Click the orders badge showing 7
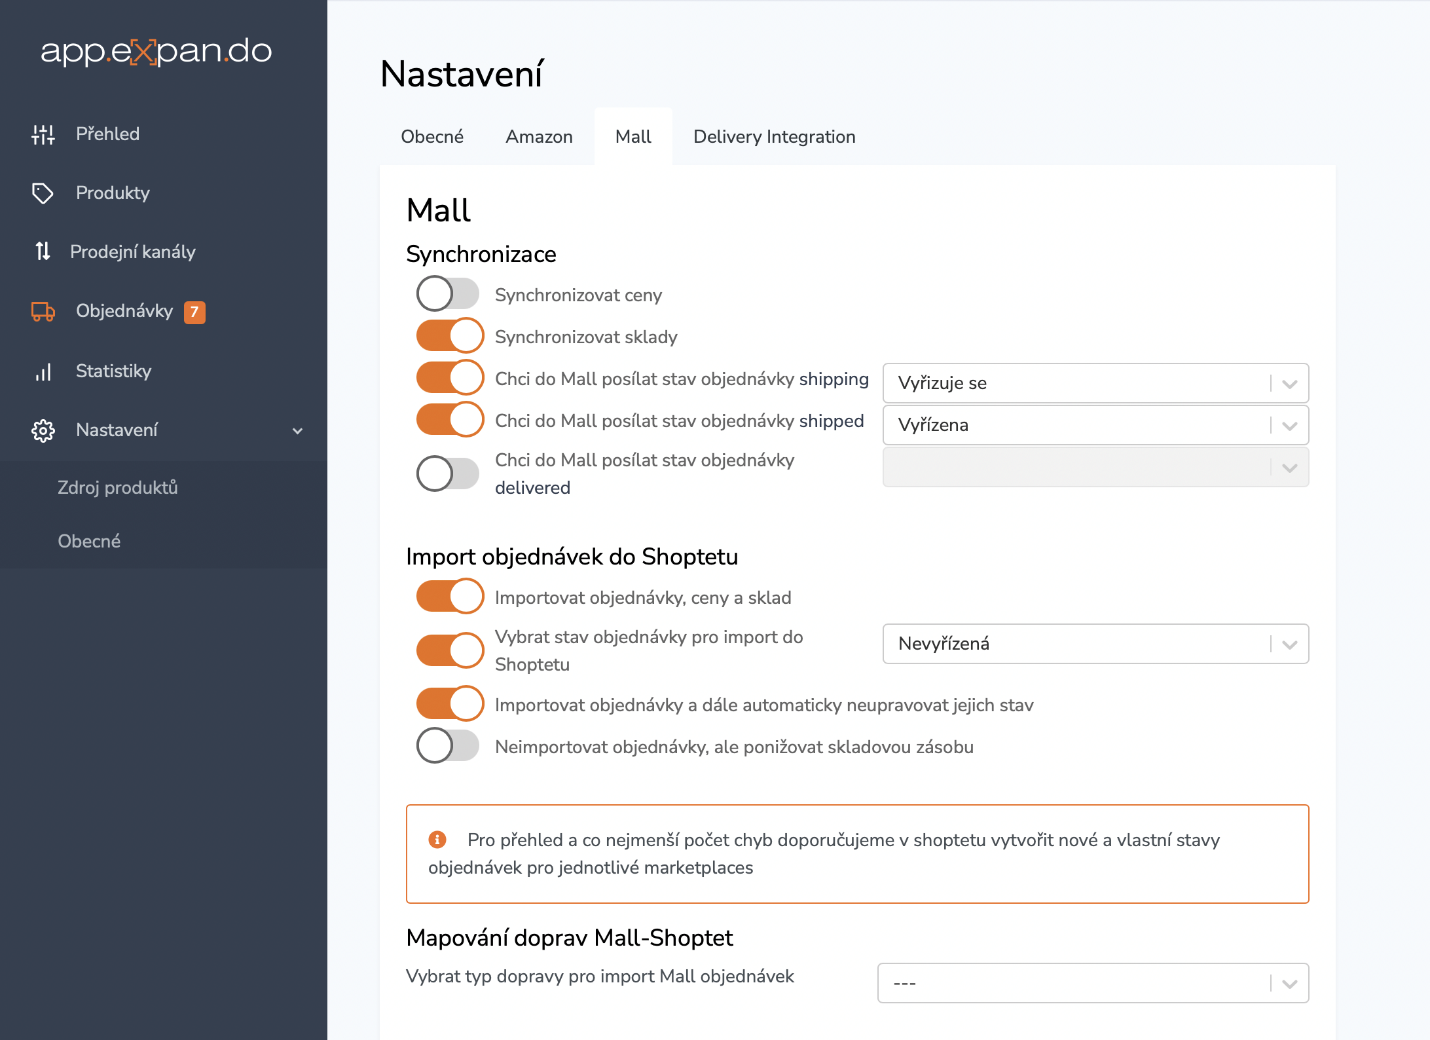Image resolution: width=1430 pixels, height=1040 pixels. tap(195, 312)
